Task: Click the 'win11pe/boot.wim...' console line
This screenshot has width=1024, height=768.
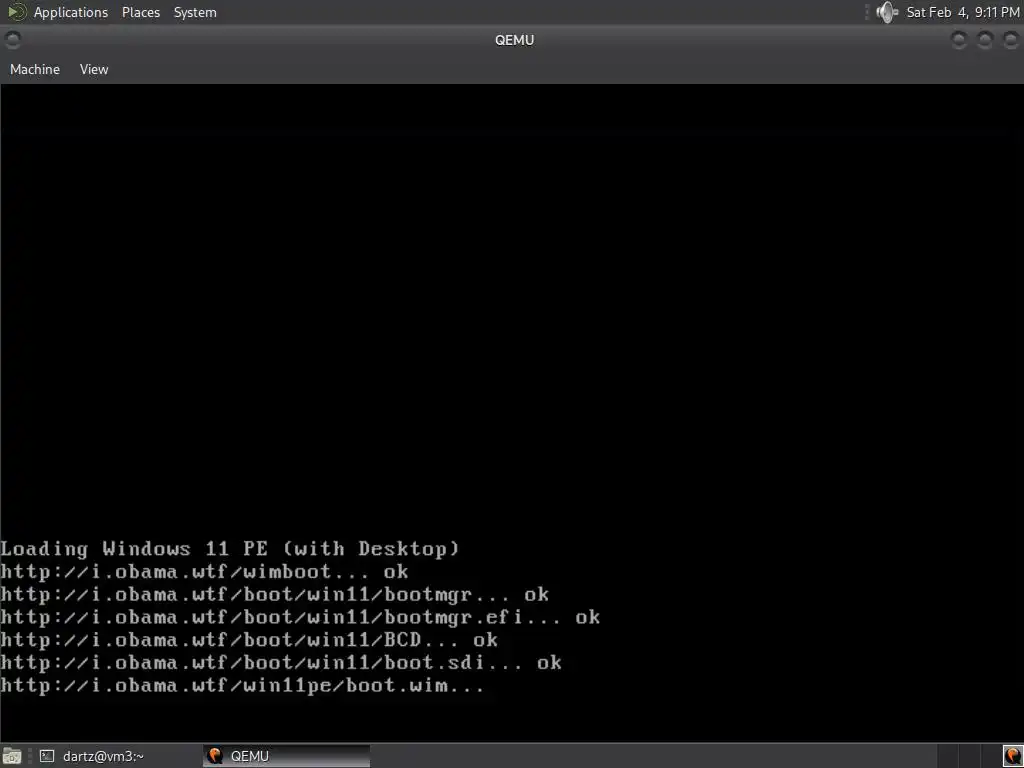Action: (242, 686)
